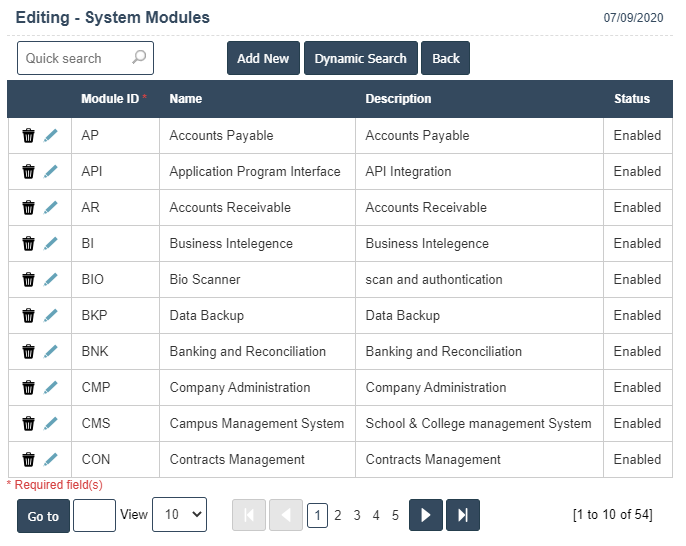Screen dimensions: 686x546
Task: Click the Go to page number box
Action: pyautogui.click(x=94, y=516)
